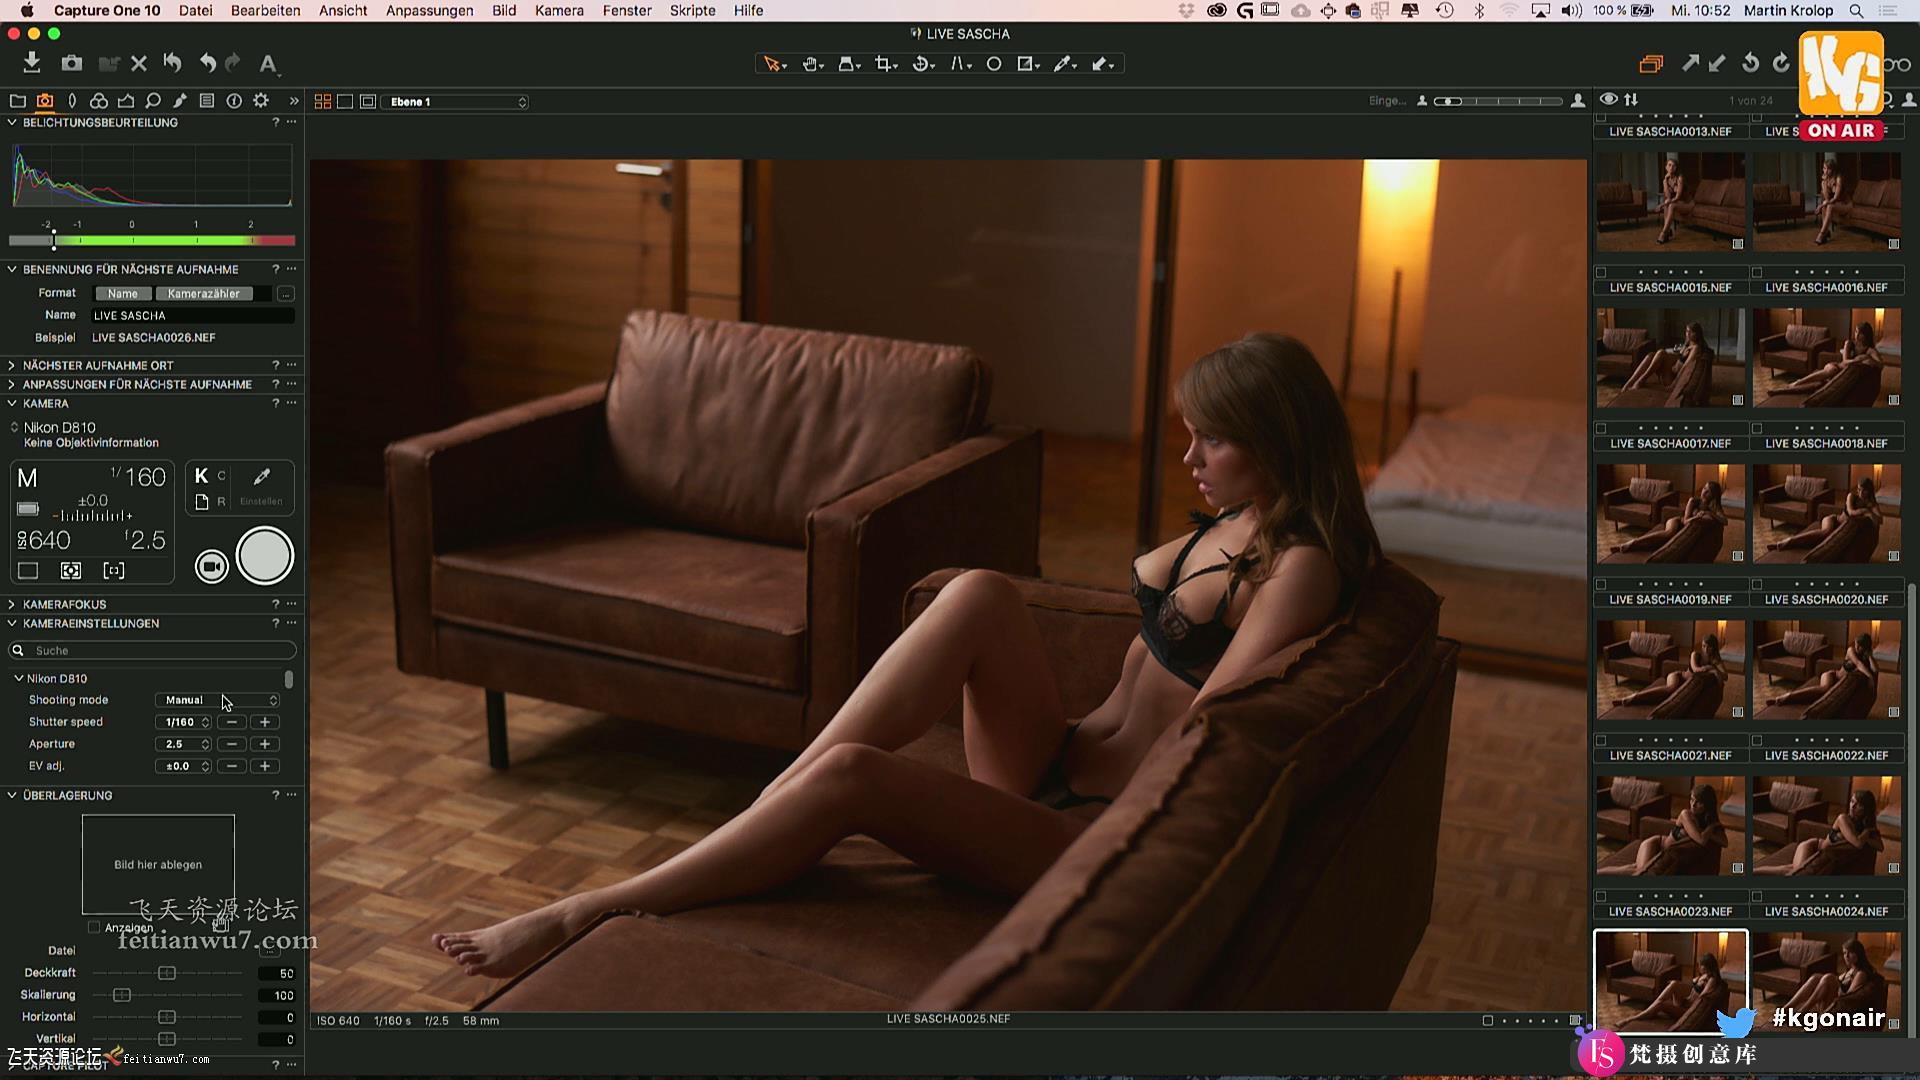Select the White balance picker tool
1920x1080 pixels.
[1065, 64]
